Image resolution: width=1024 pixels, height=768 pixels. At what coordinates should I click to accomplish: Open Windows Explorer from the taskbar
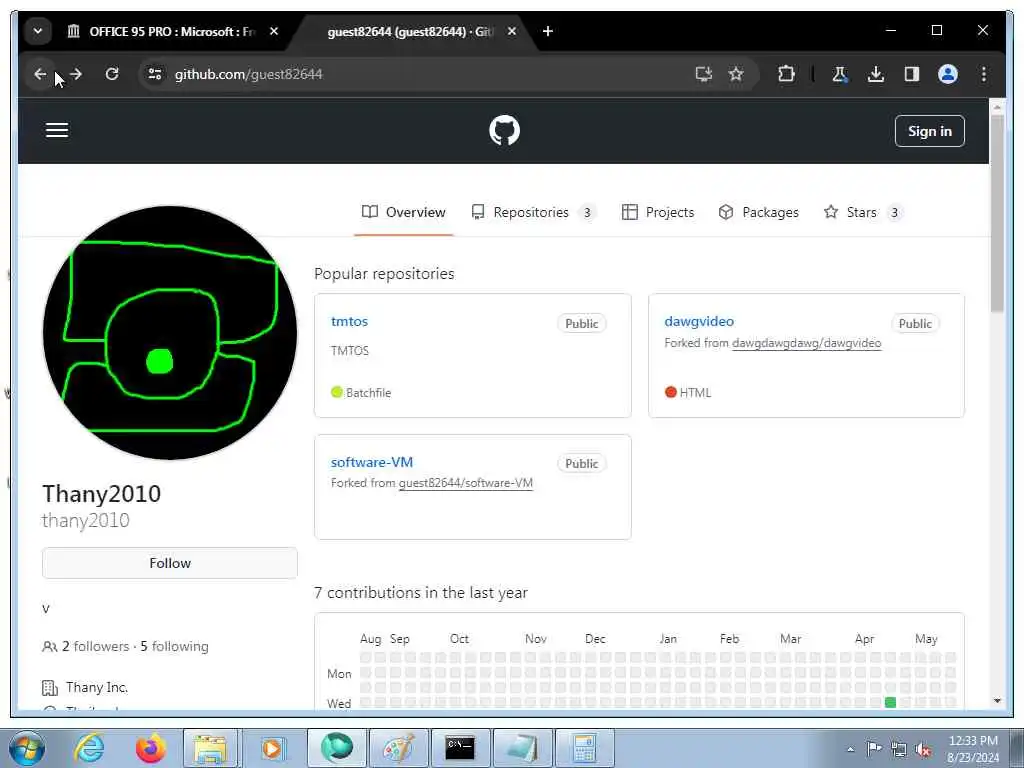click(x=210, y=748)
